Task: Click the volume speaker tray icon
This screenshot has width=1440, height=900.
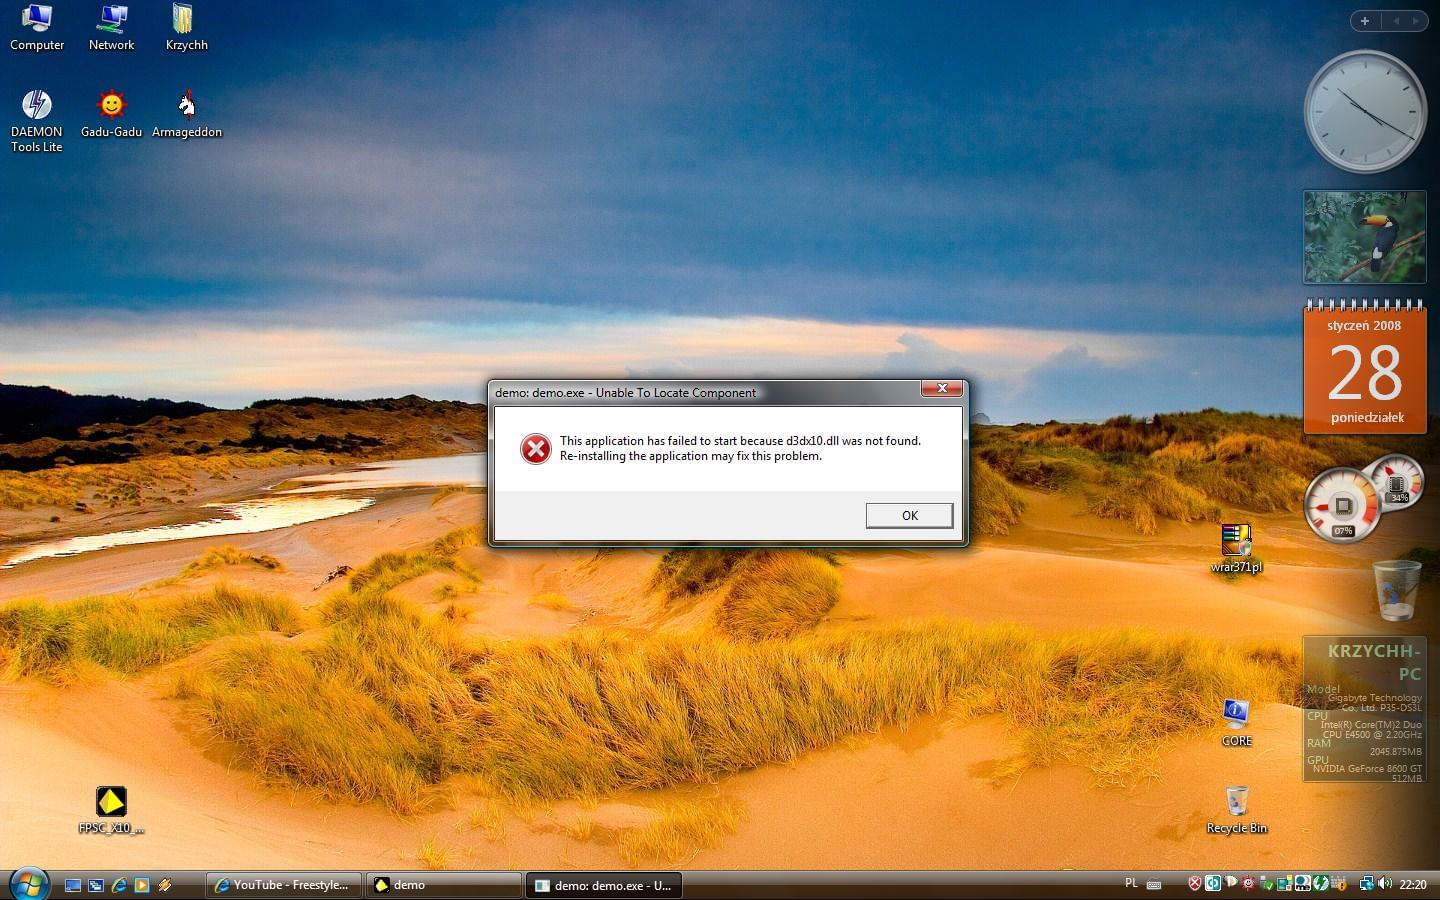Action: pyautogui.click(x=1385, y=884)
